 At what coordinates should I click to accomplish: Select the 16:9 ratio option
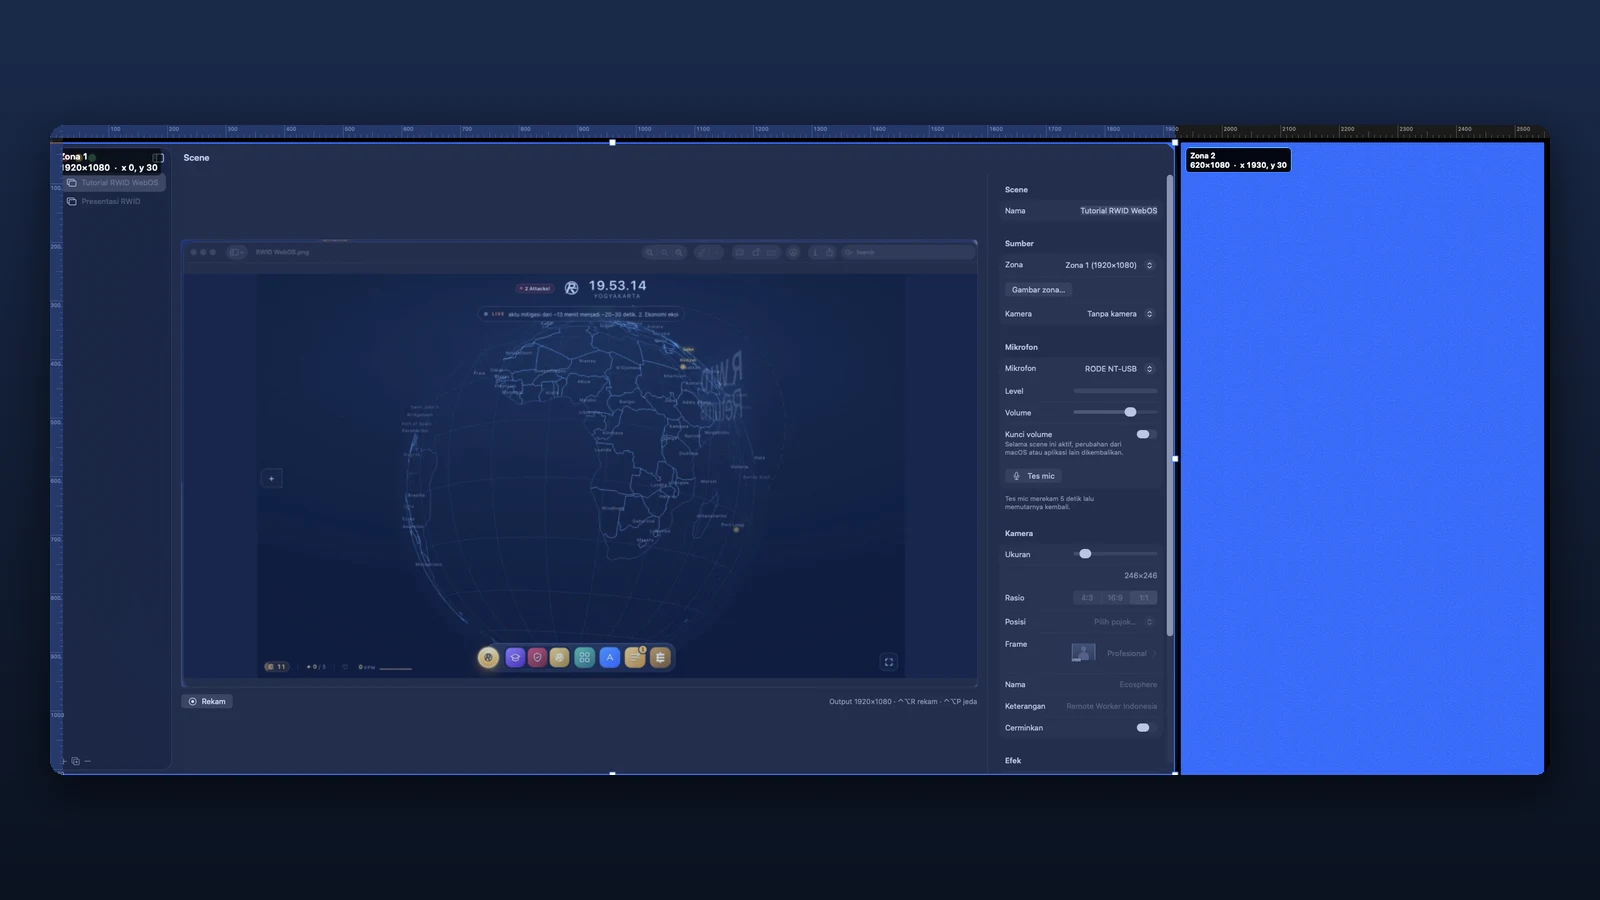(1115, 598)
